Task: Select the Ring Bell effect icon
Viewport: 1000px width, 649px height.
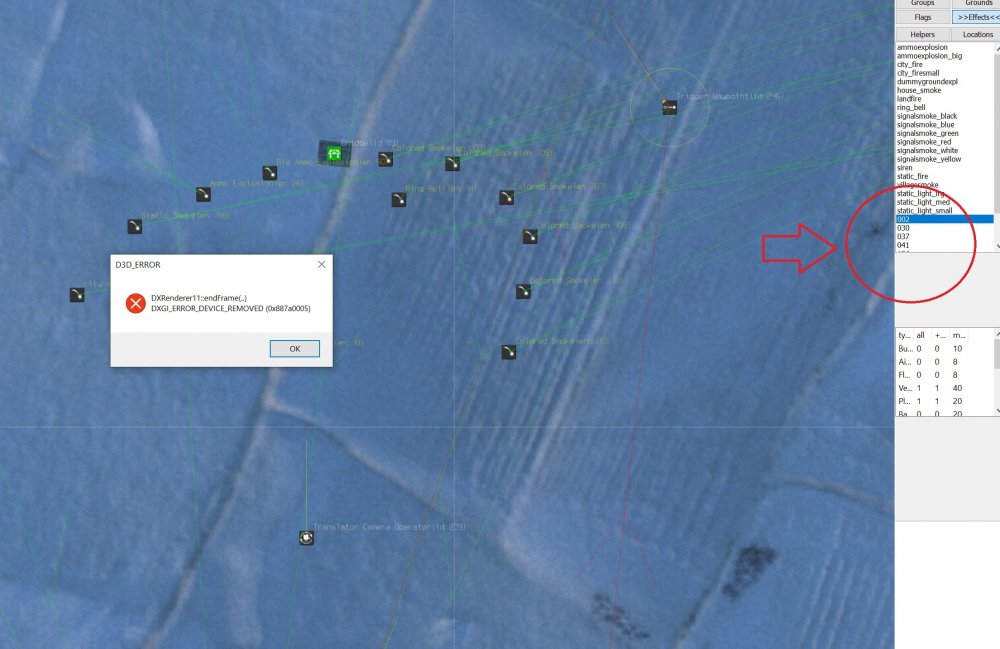Action: [399, 200]
